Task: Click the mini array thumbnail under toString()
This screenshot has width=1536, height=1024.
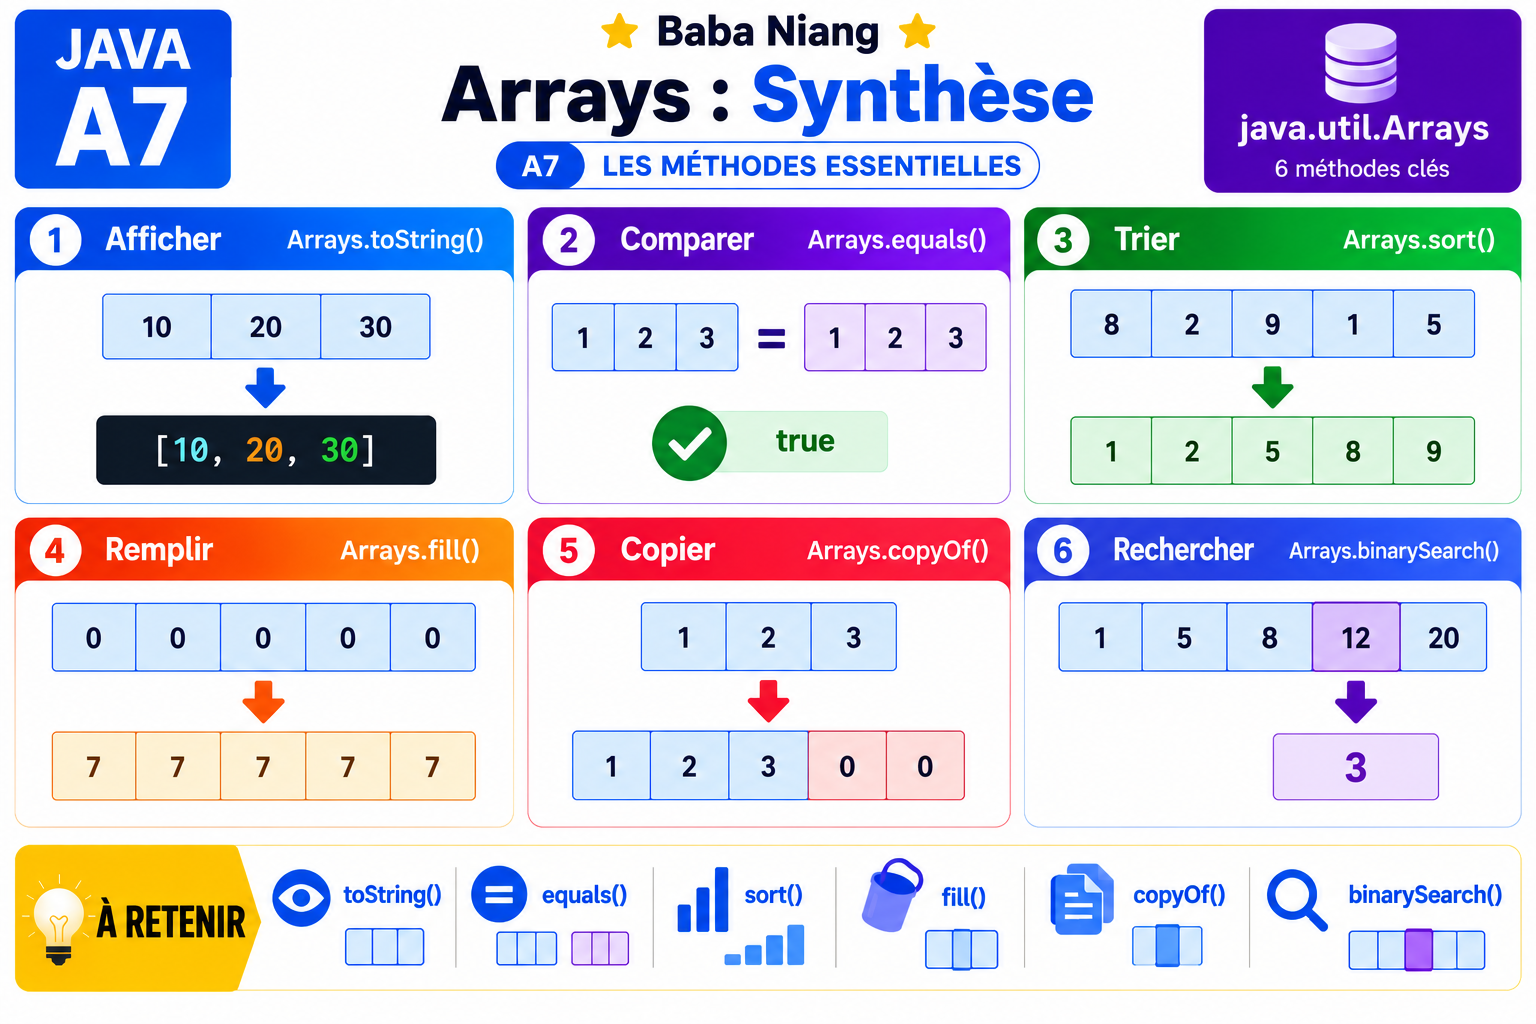Action: pos(385,946)
